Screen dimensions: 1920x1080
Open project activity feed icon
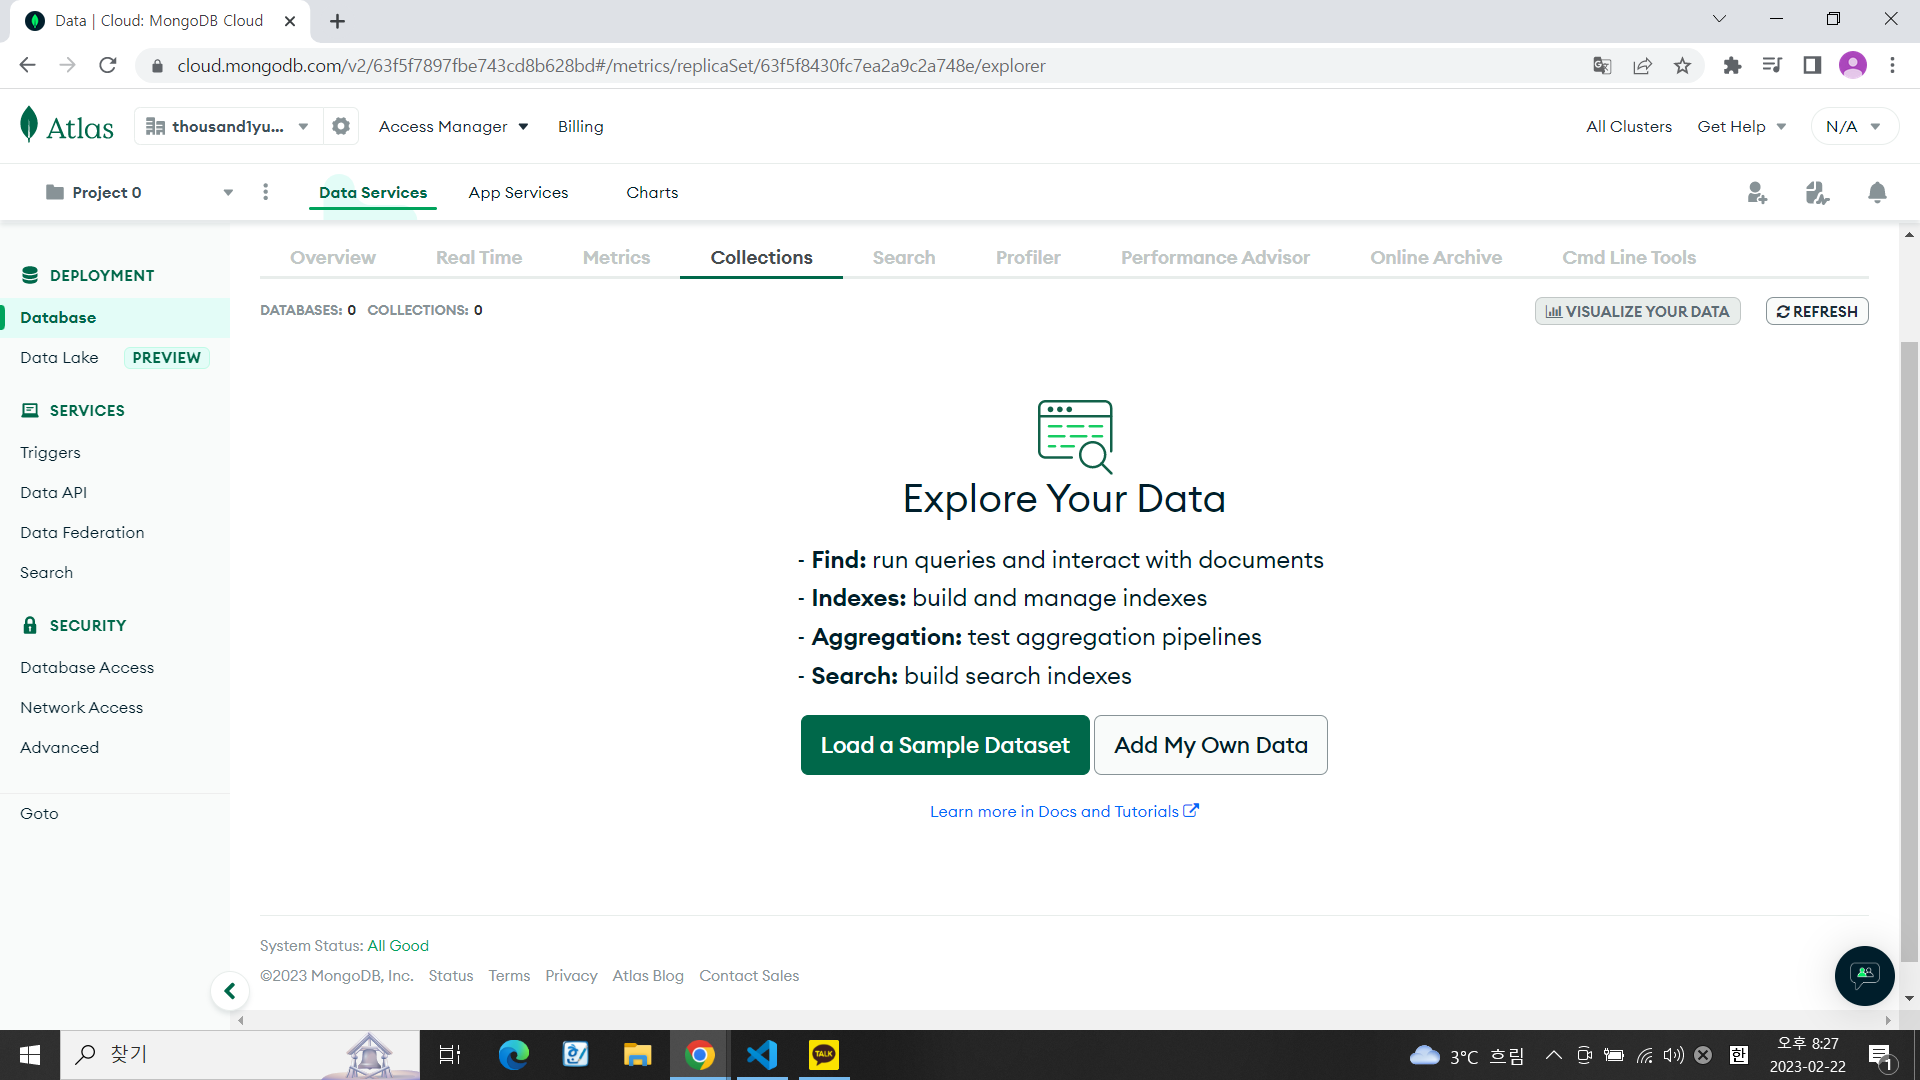pyautogui.click(x=1817, y=192)
